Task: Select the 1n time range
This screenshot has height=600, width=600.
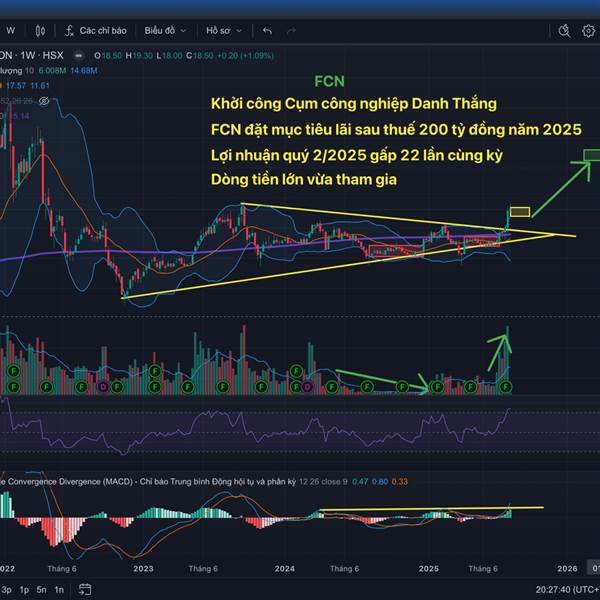Action: click(59, 590)
